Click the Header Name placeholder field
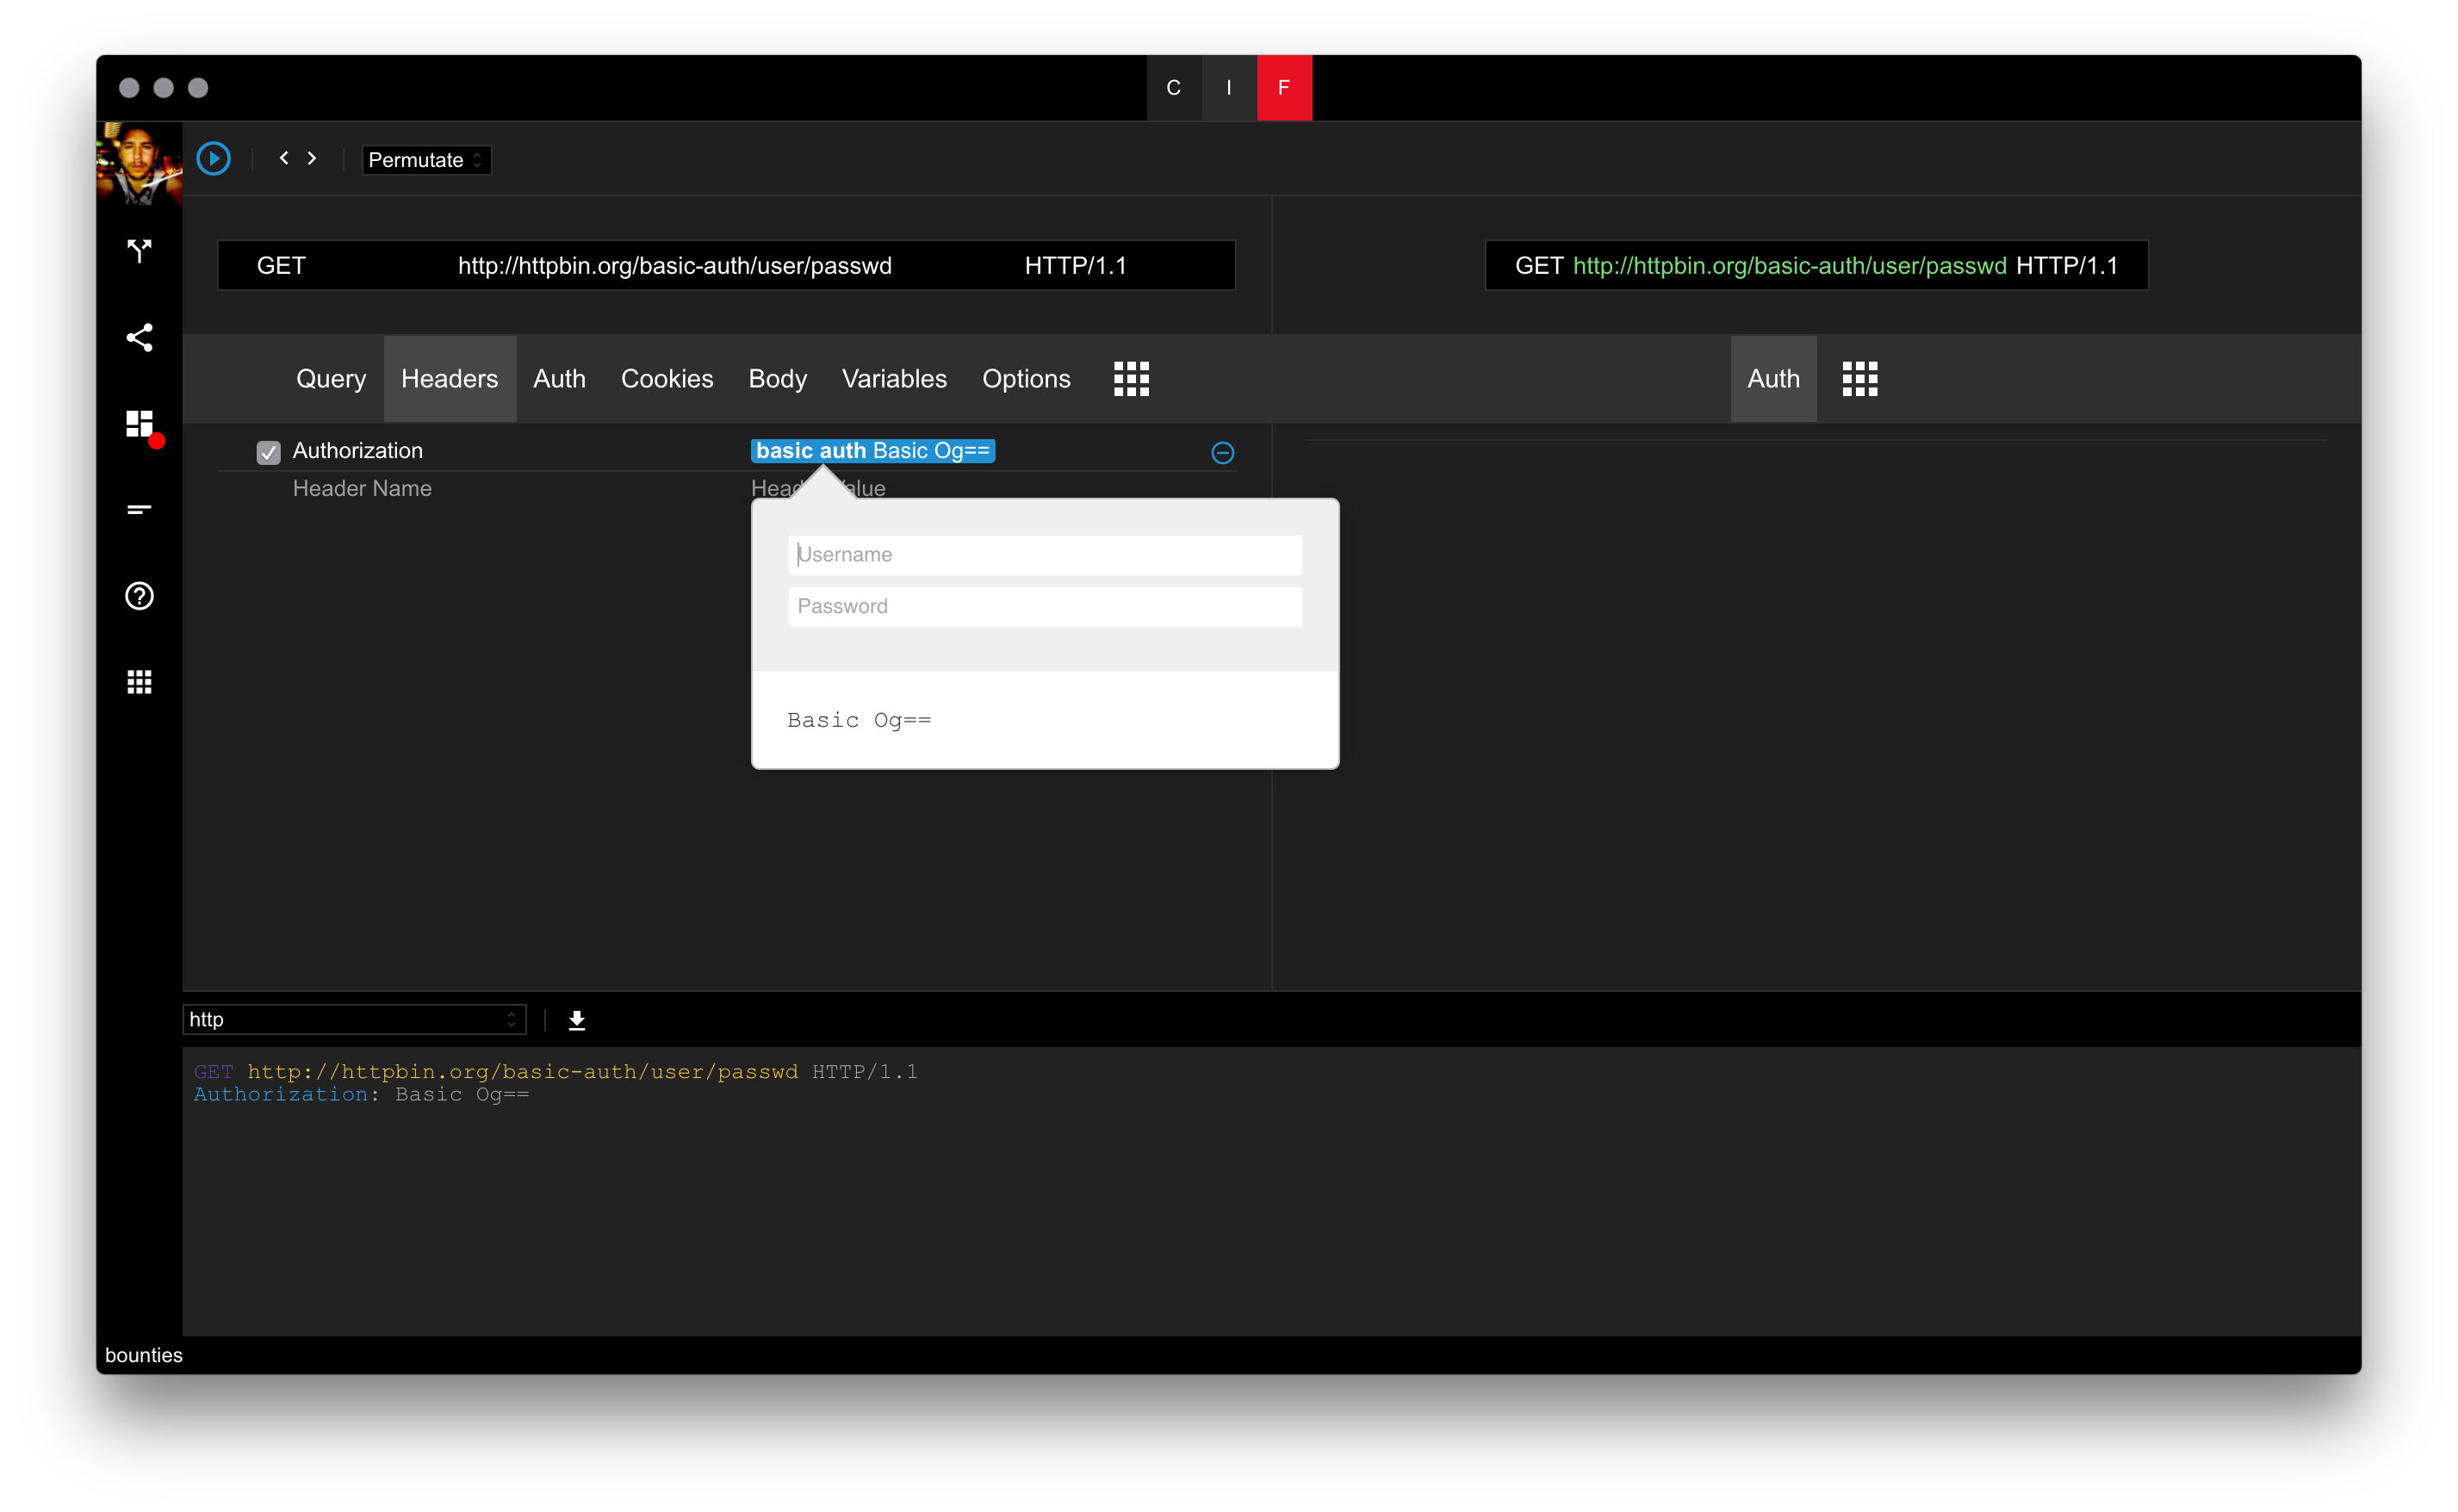 click(362, 489)
